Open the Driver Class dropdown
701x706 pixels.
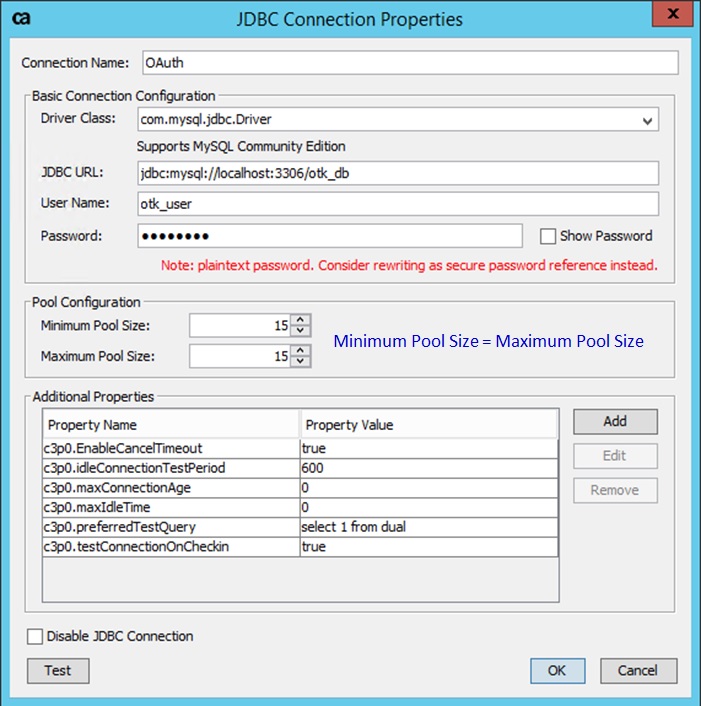coord(649,120)
